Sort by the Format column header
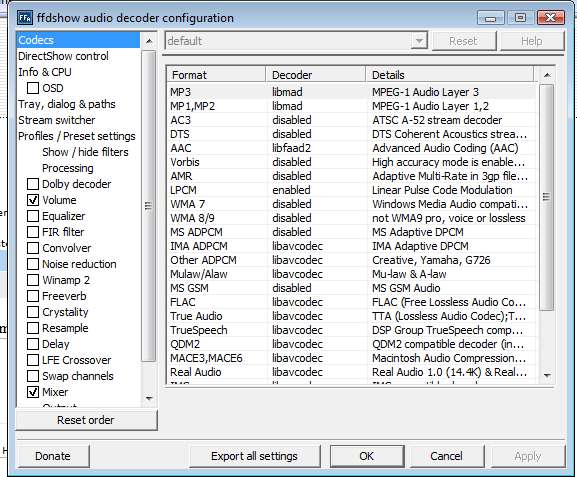Screen dimensions: 577x477 [216, 75]
